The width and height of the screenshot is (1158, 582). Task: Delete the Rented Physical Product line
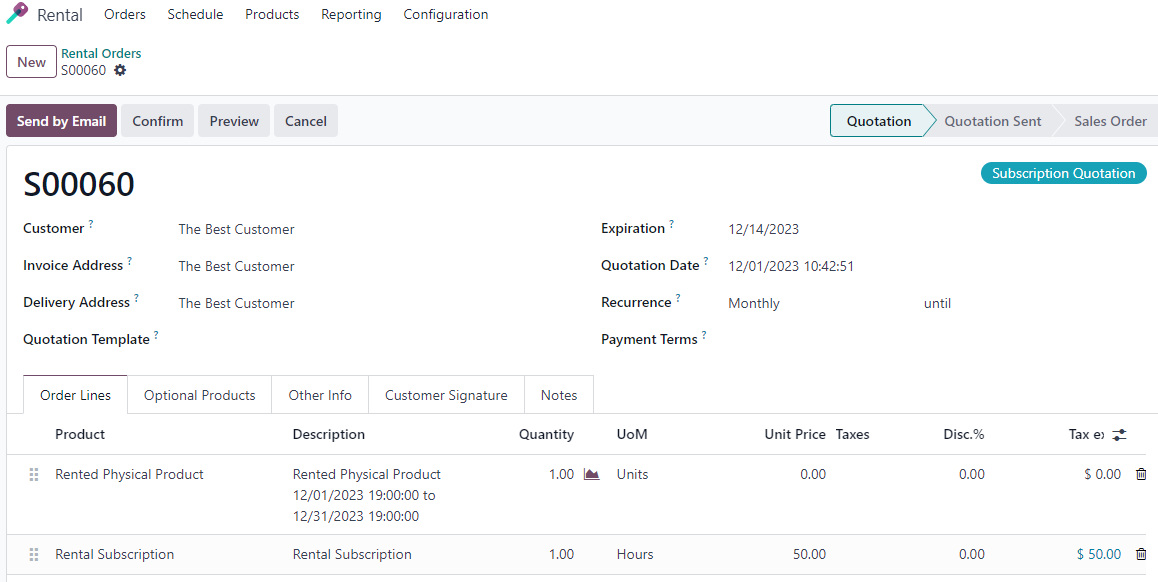[x=1141, y=474]
